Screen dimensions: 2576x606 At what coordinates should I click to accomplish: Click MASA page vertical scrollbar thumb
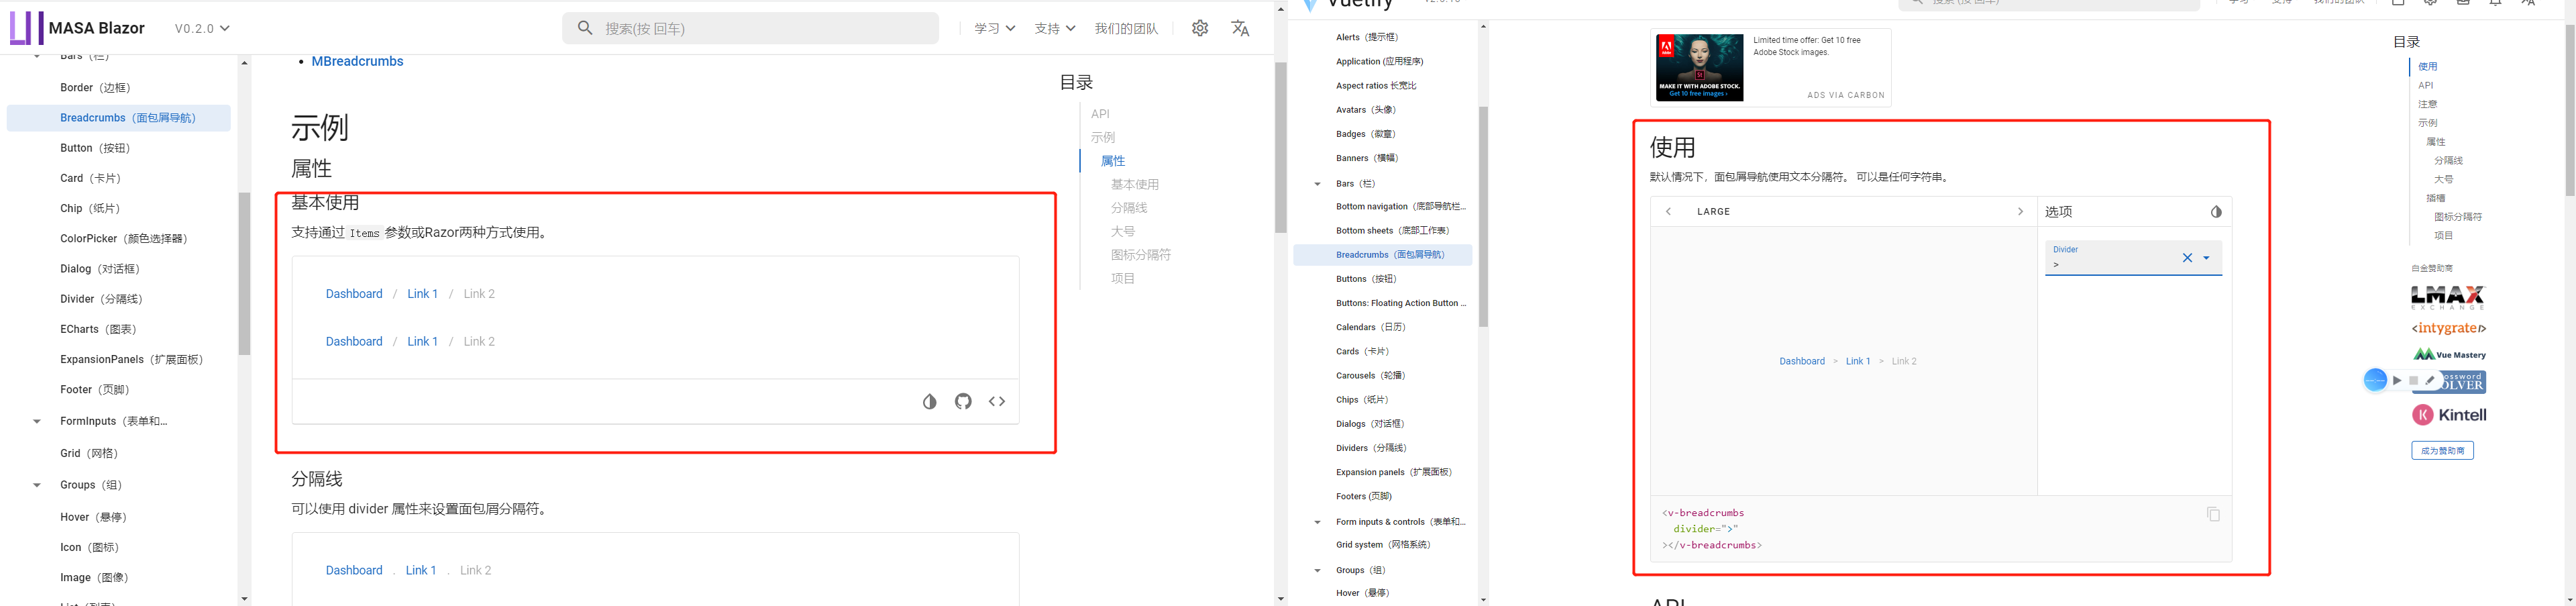click(x=1280, y=147)
